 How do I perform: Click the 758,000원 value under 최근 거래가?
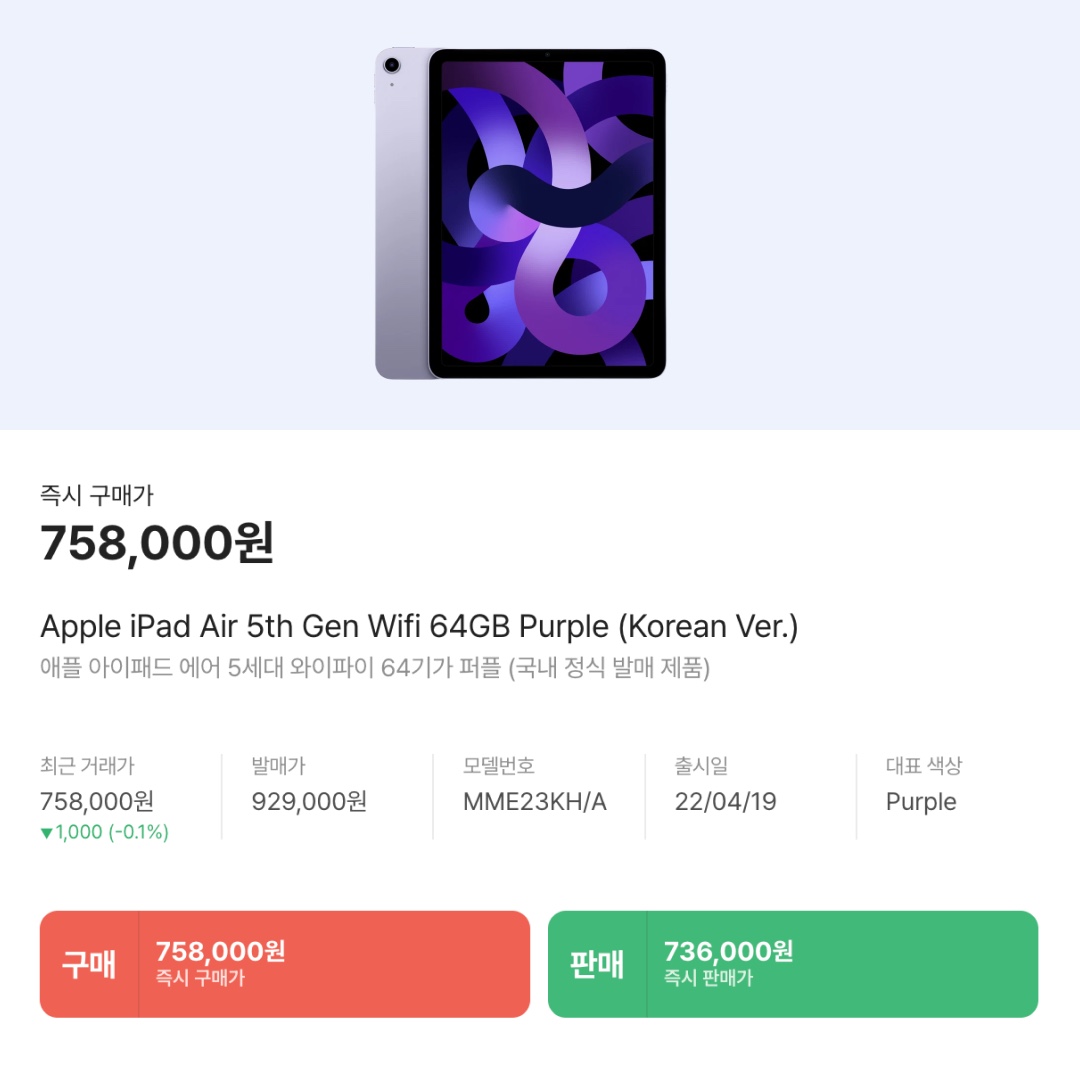(97, 802)
